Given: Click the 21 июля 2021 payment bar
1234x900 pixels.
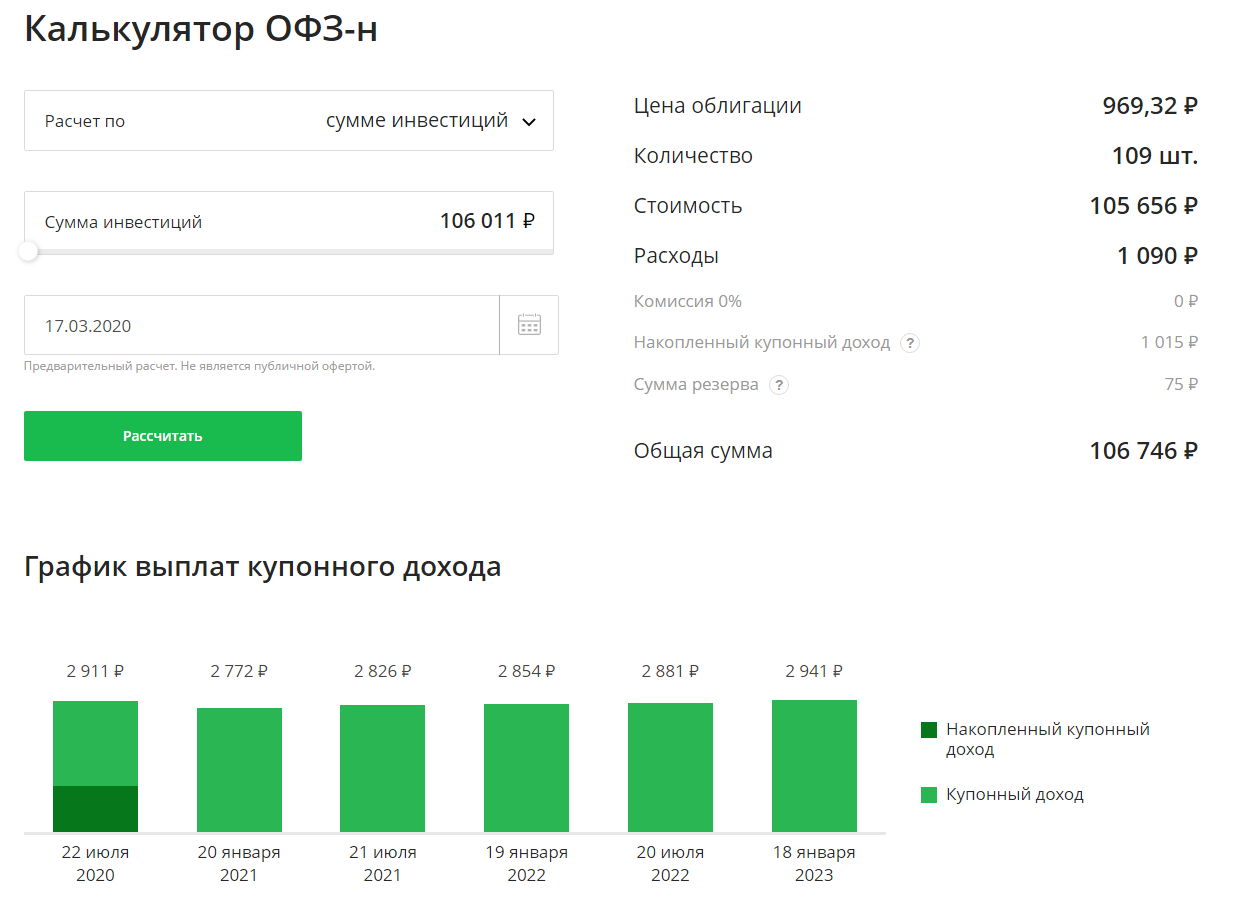Looking at the screenshot, I should pos(382,768).
